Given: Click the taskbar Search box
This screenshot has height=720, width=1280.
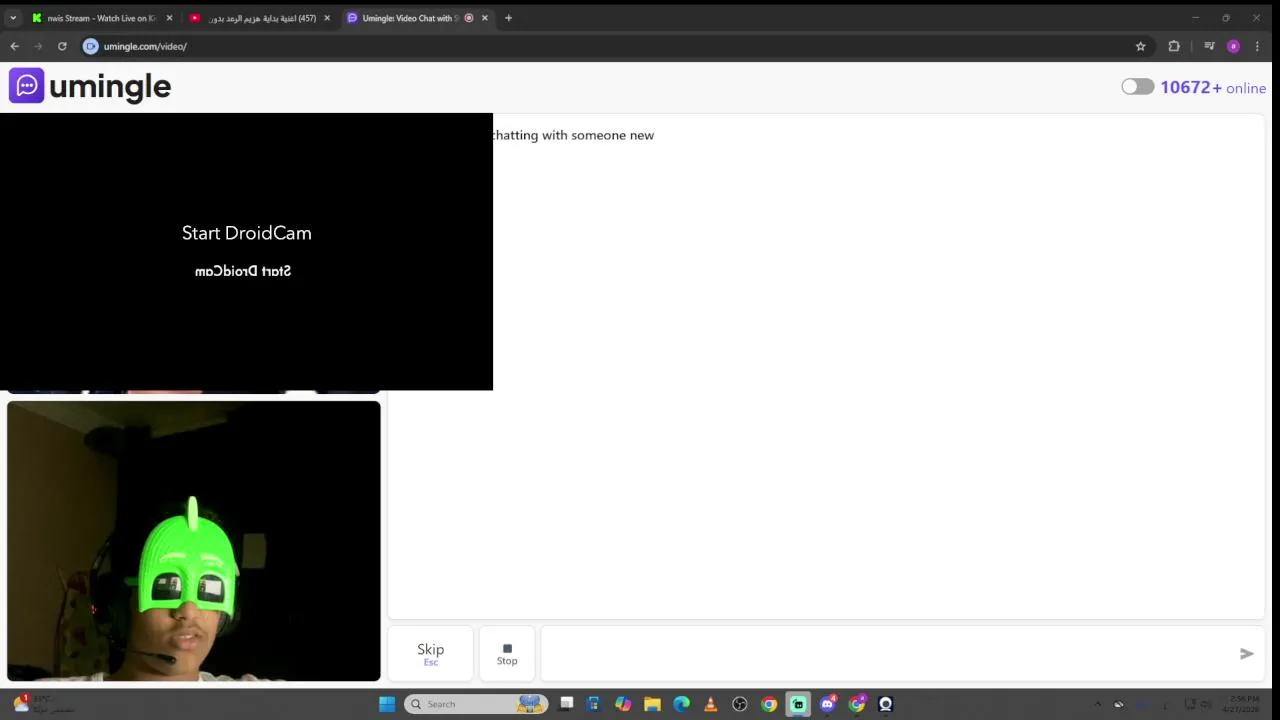Looking at the screenshot, I should pos(474,704).
